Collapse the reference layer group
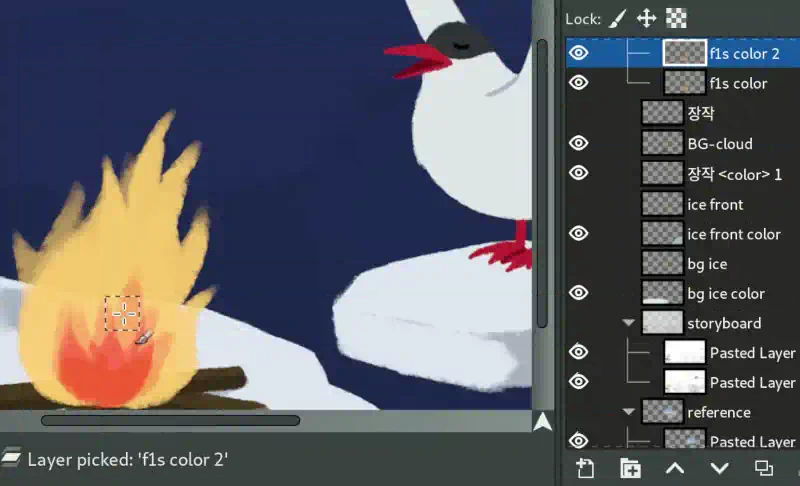Screen dimensions: 800x486 [x=629, y=412]
